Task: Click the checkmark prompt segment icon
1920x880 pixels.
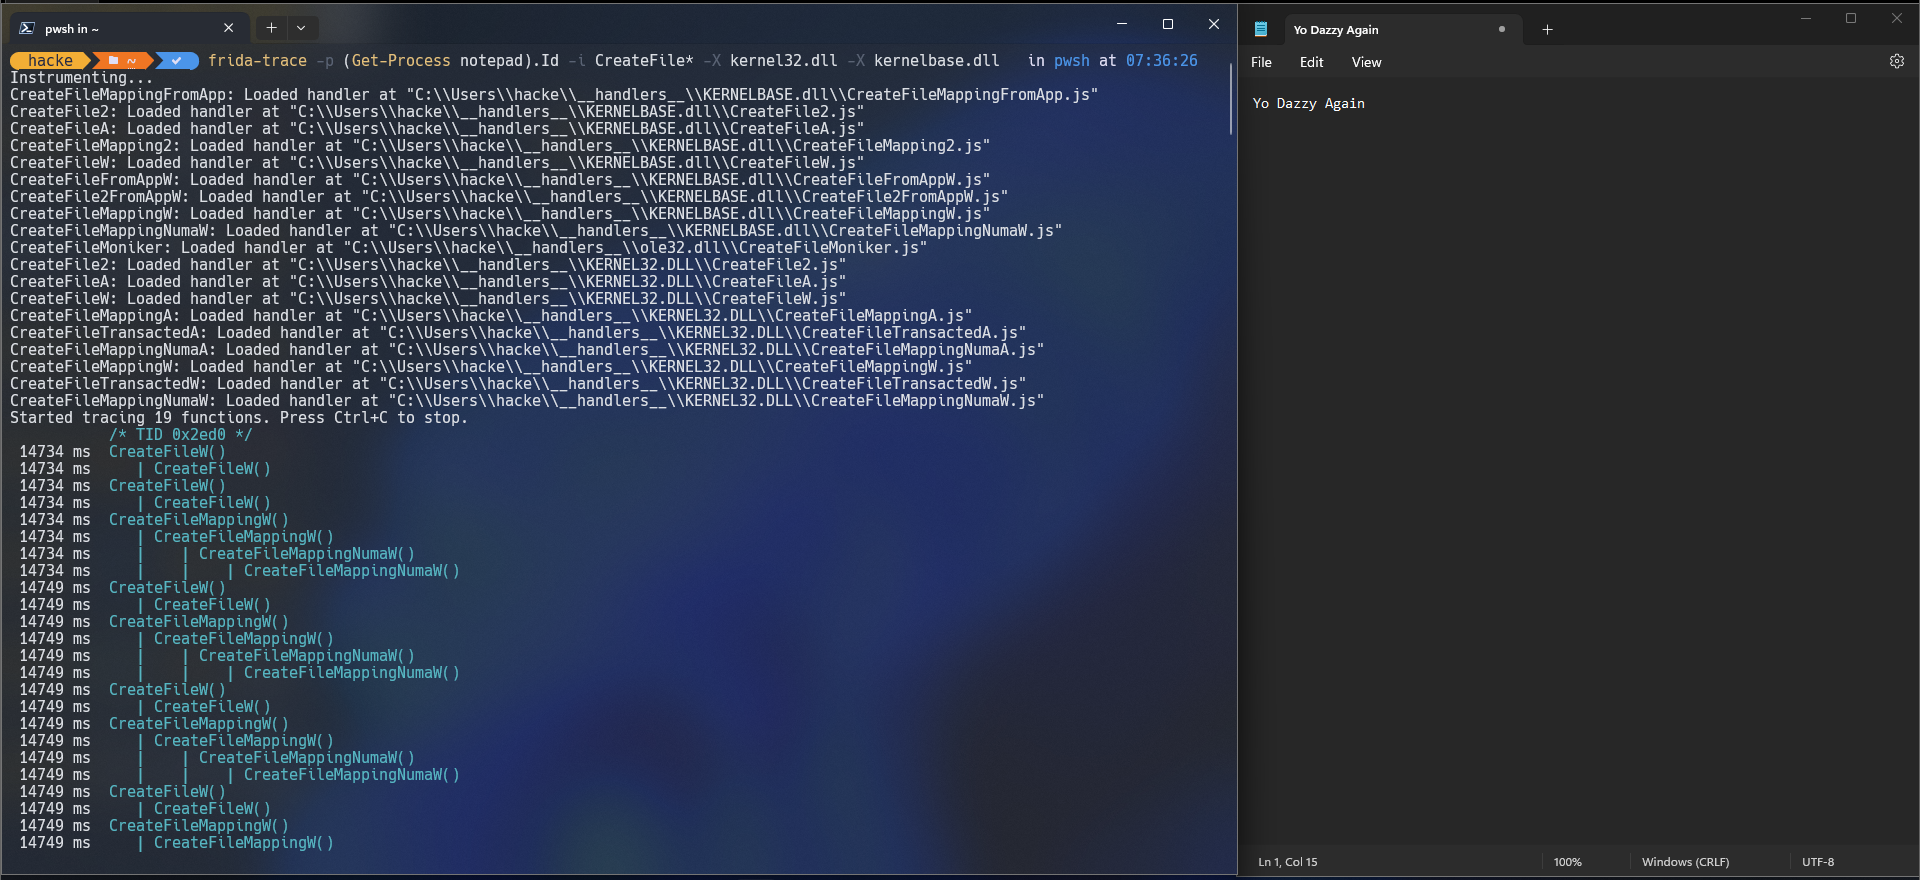Action: 177,61
